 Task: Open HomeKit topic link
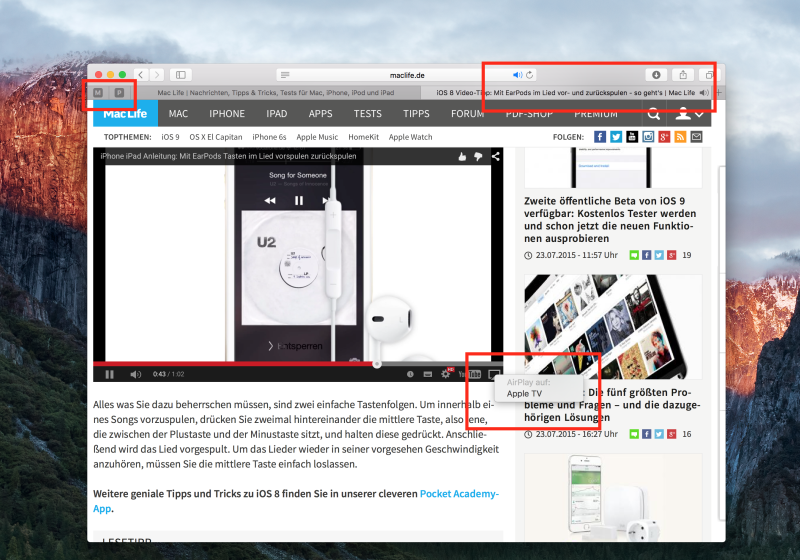[364, 137]
